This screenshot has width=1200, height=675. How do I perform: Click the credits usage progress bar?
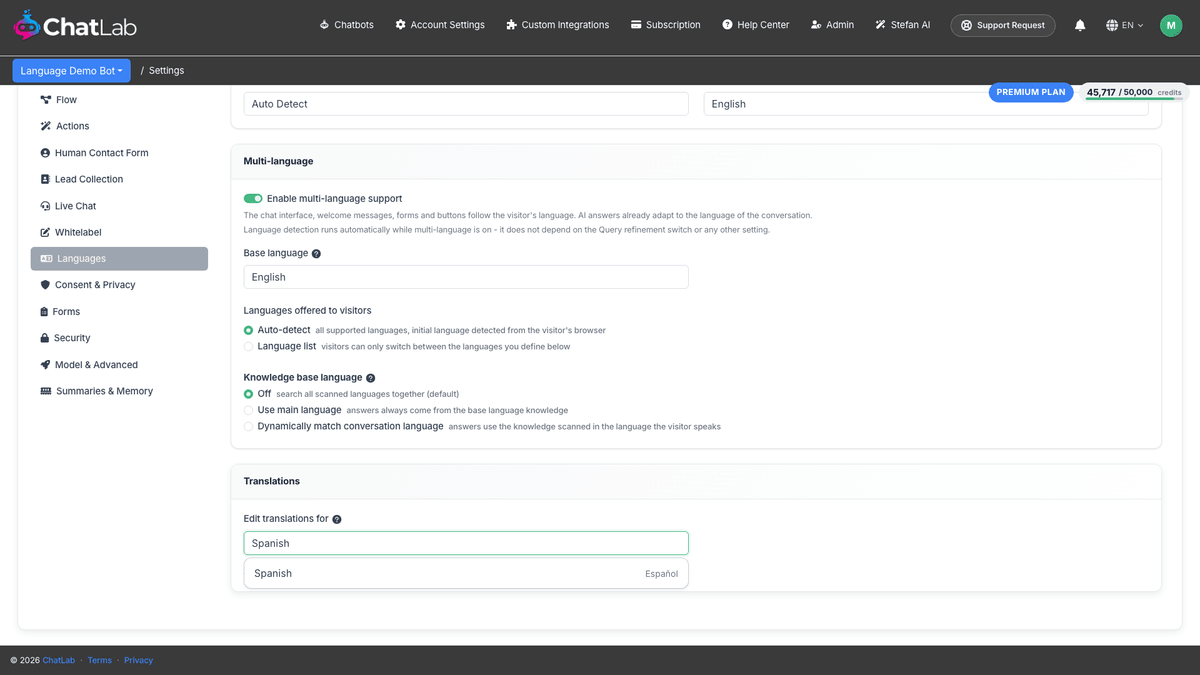point(1134,99)
